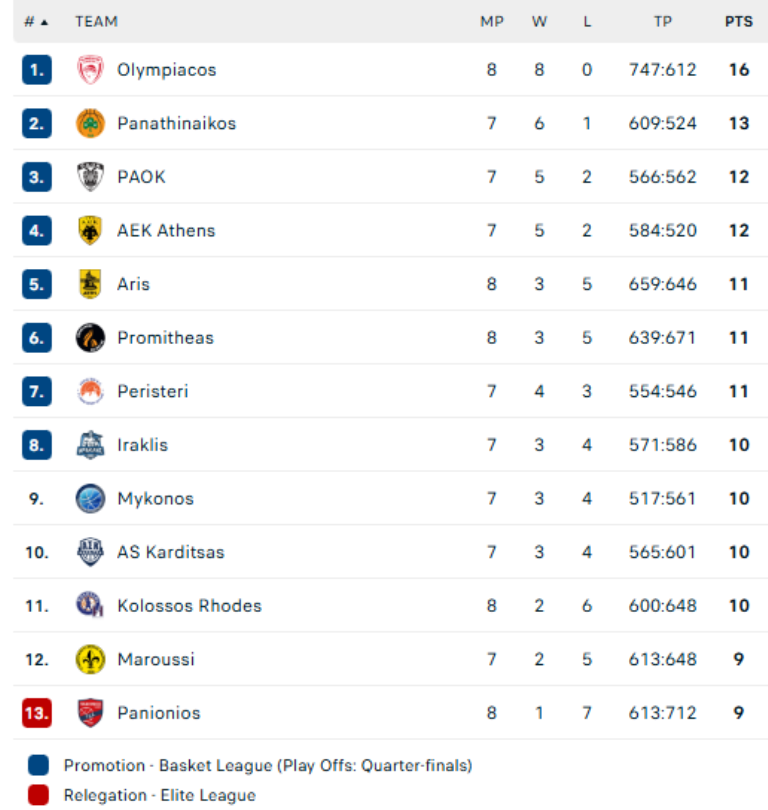Click the red Relegation legend swatch
The height and width of the screenshot is (810, 768).
(x=38, y=796)
